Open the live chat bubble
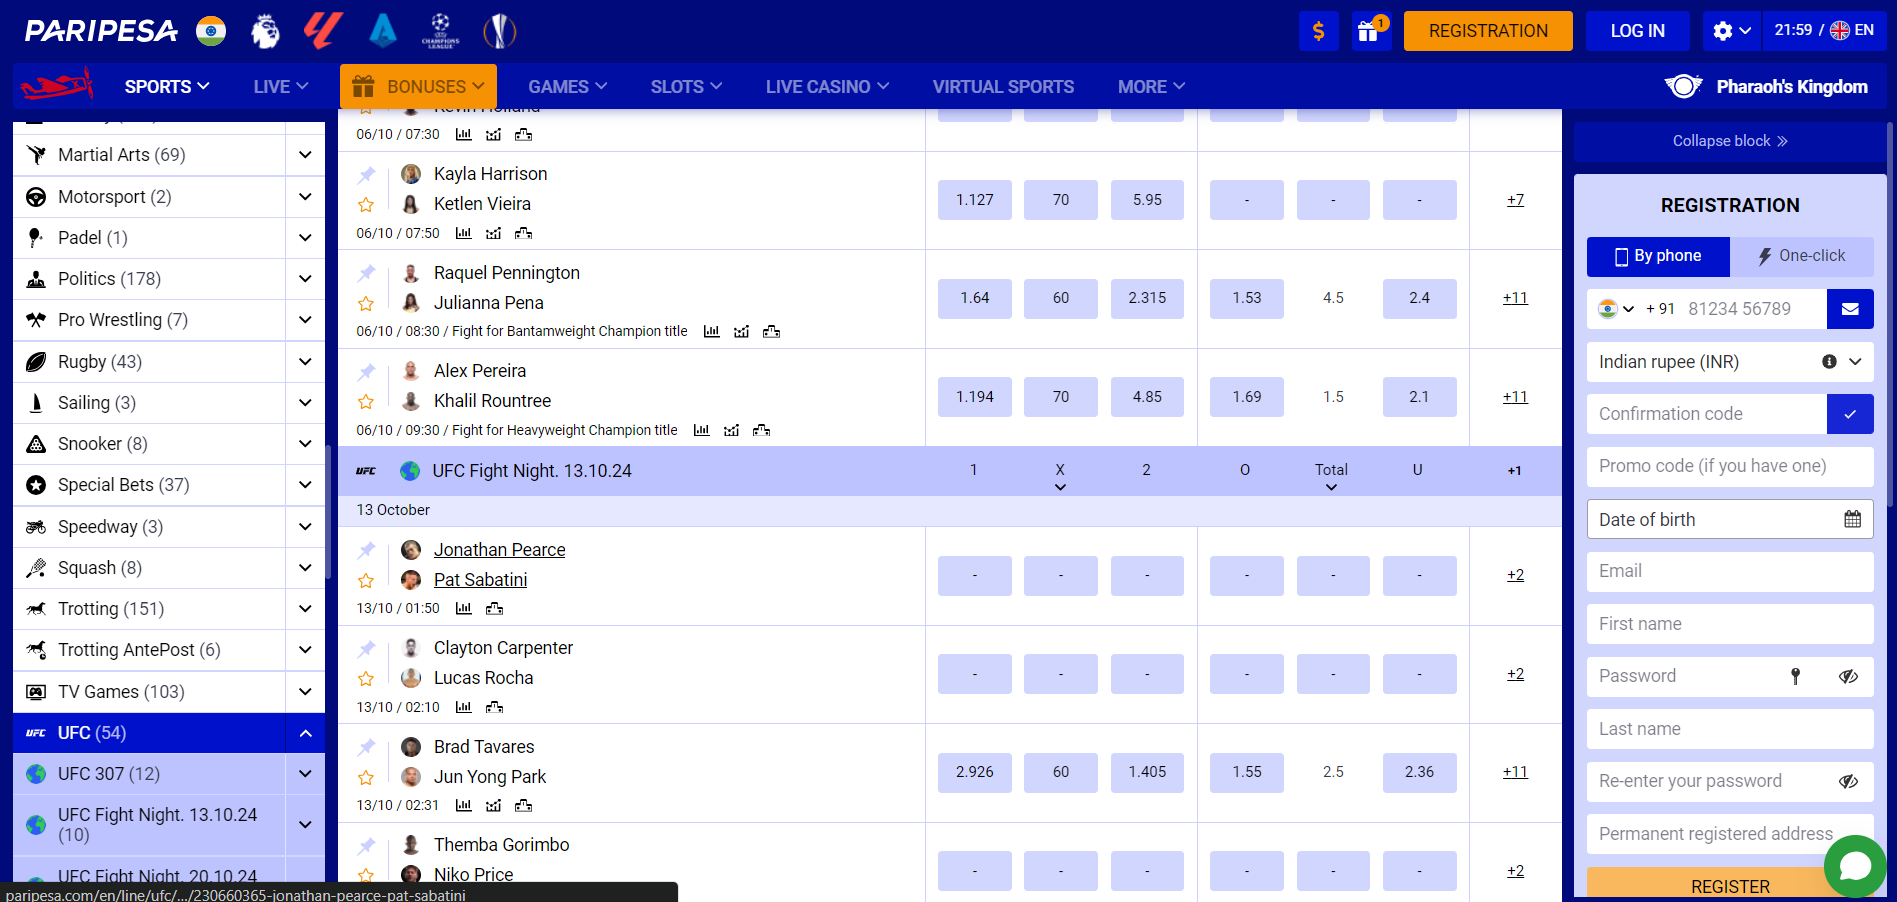This screenshot has width=1897, height=902. (x=1854, y=865)
